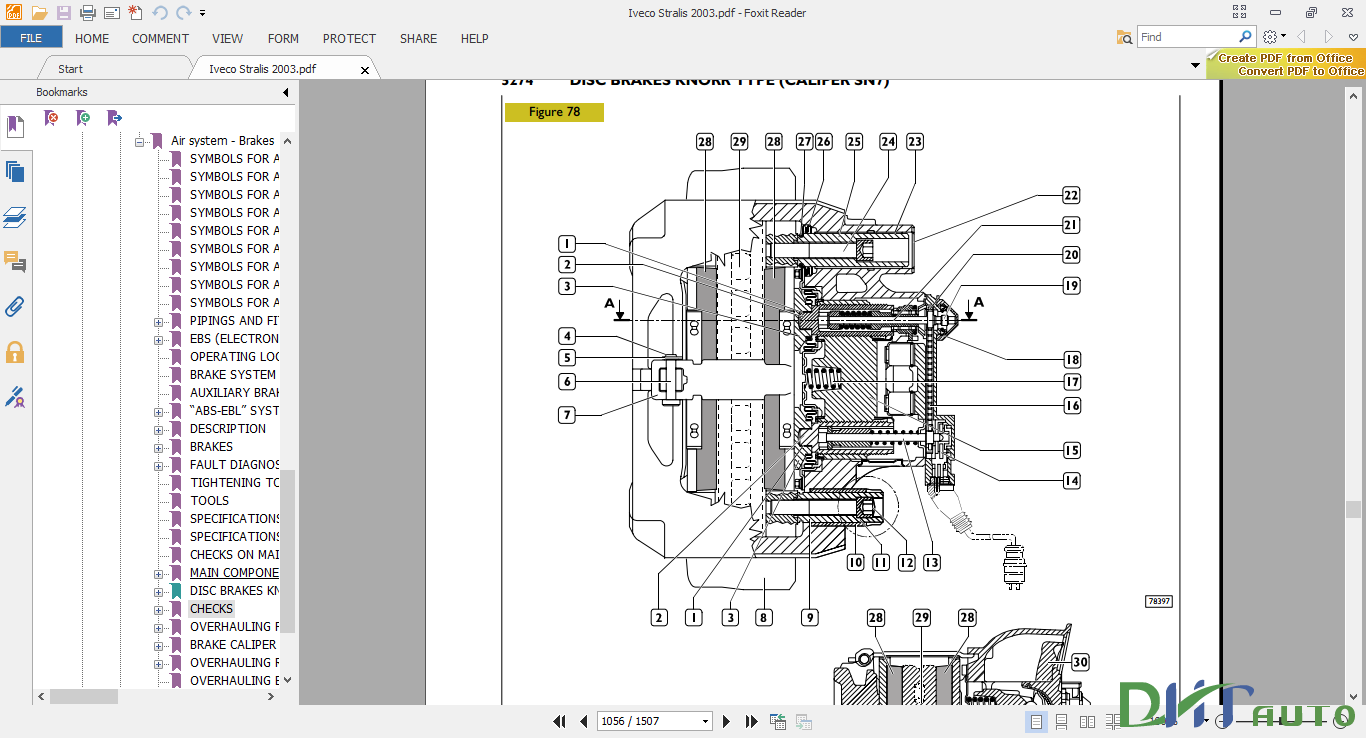This screenshot has width=1366, height=738.
Task: Open the attachments paperclip panel
Action: (x=15, y=306)
